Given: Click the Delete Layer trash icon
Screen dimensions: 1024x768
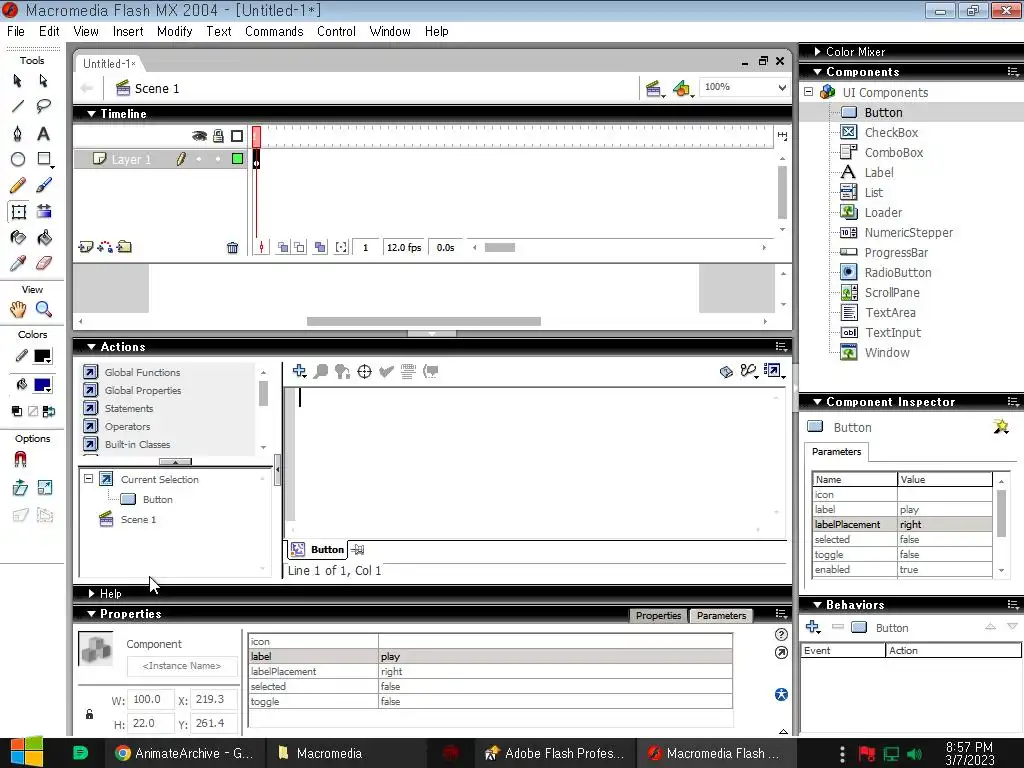Looking at the screenshot, I should [x=232, y=248].
